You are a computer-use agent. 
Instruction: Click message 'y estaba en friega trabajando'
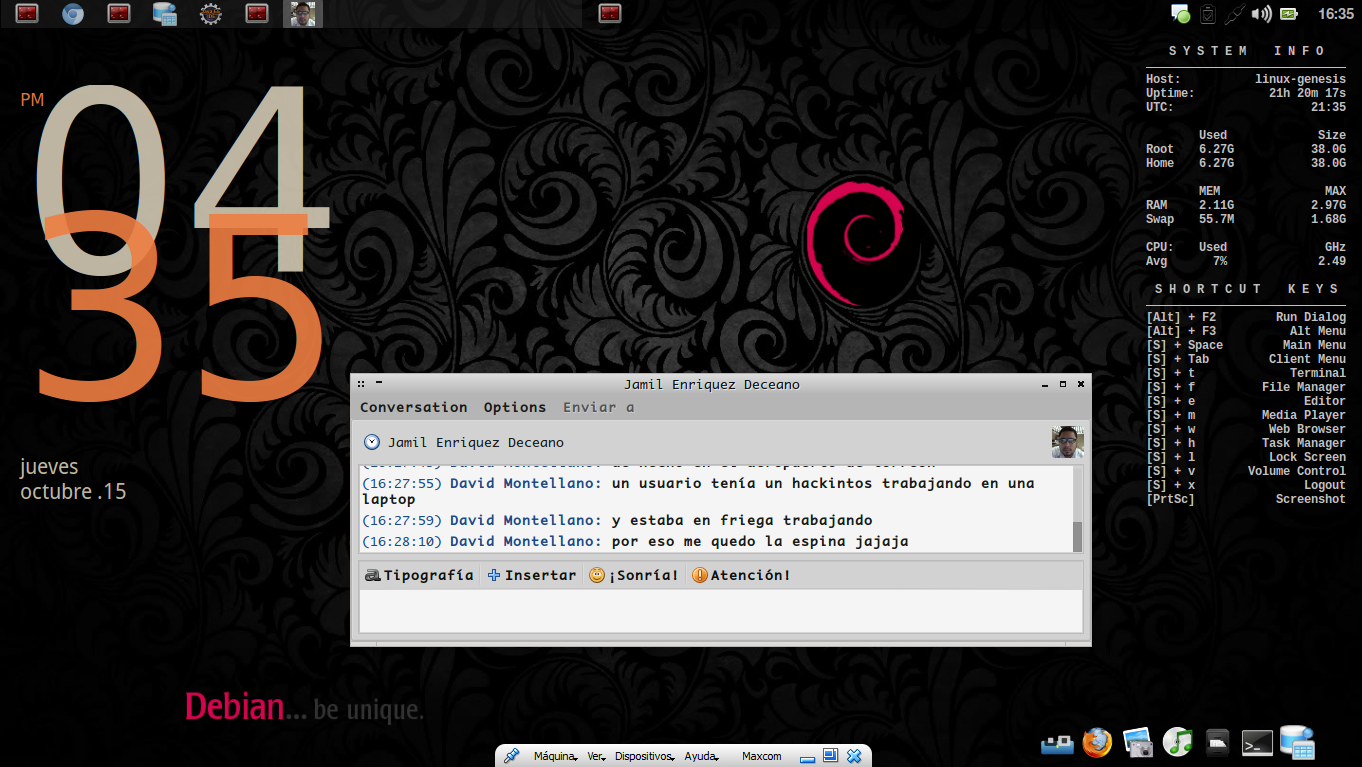742,520
